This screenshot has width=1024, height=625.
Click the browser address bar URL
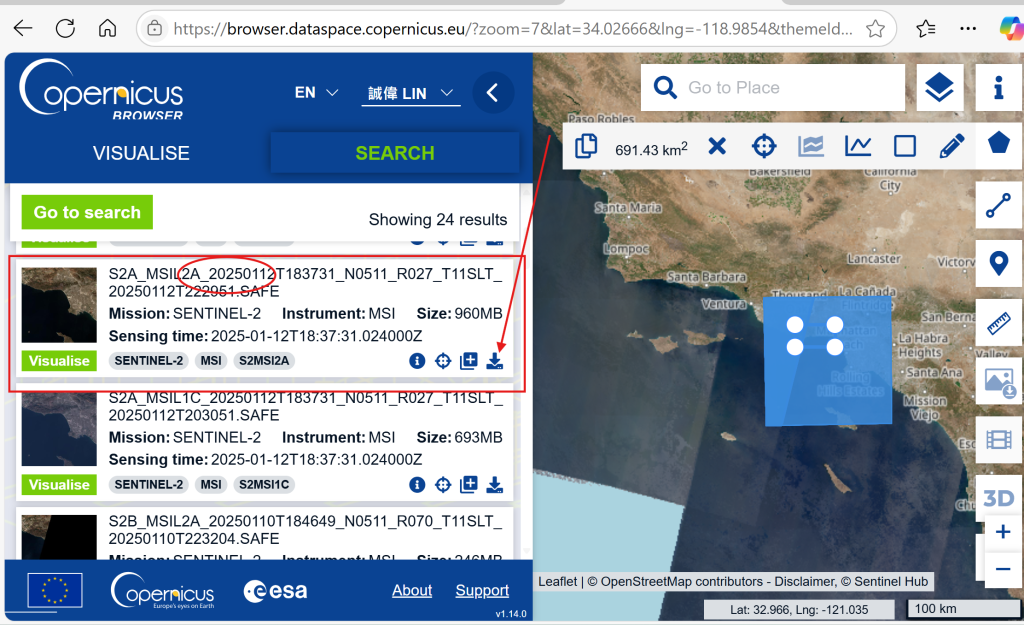[513, 29]
